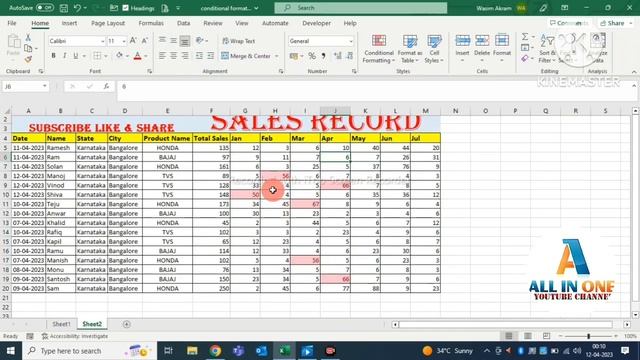640x360 pixels.
Task: Switch to the Formulas tab
Action: (x=151, y=23)
